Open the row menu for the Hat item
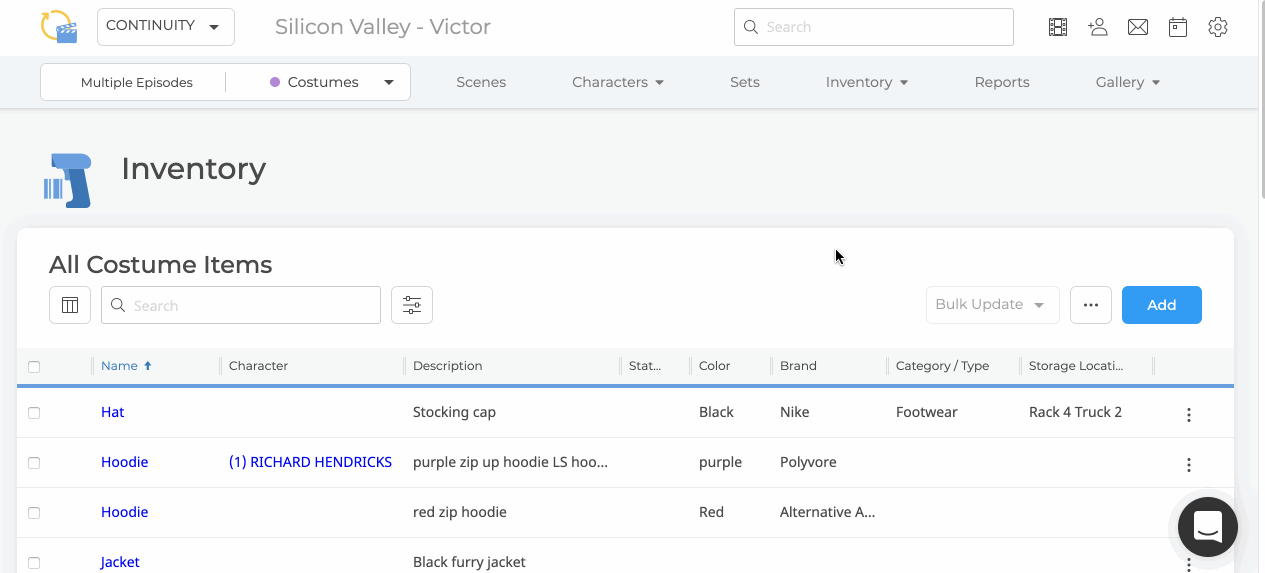The width and height of the screenshot is (1265, 573). [1189, 415]
